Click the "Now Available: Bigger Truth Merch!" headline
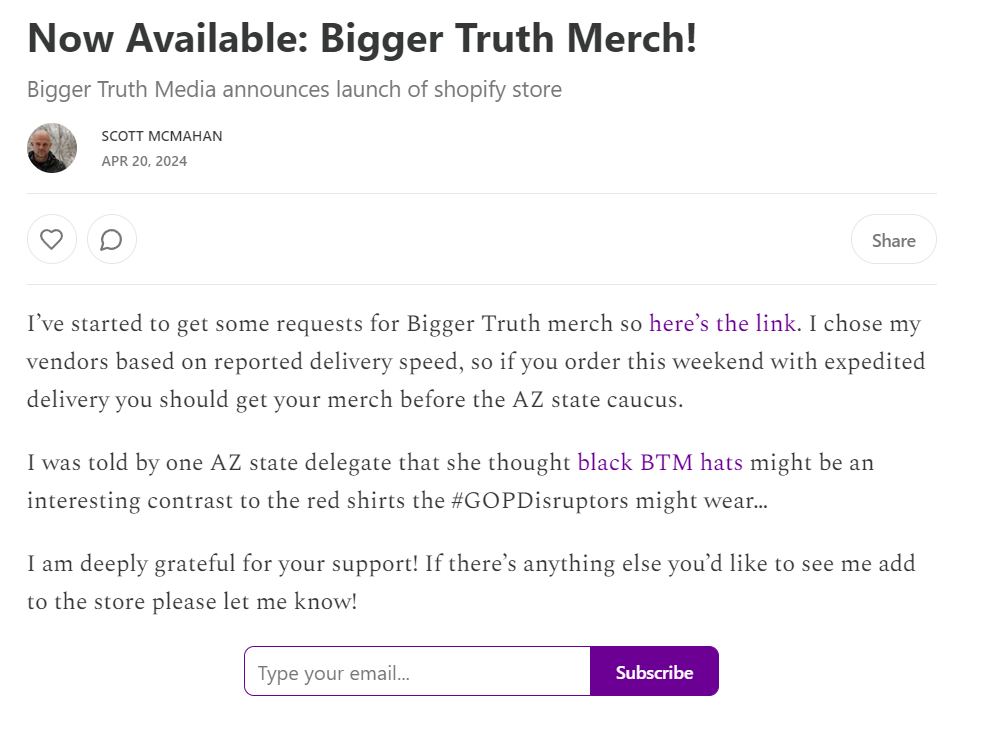 coord(362,39)
